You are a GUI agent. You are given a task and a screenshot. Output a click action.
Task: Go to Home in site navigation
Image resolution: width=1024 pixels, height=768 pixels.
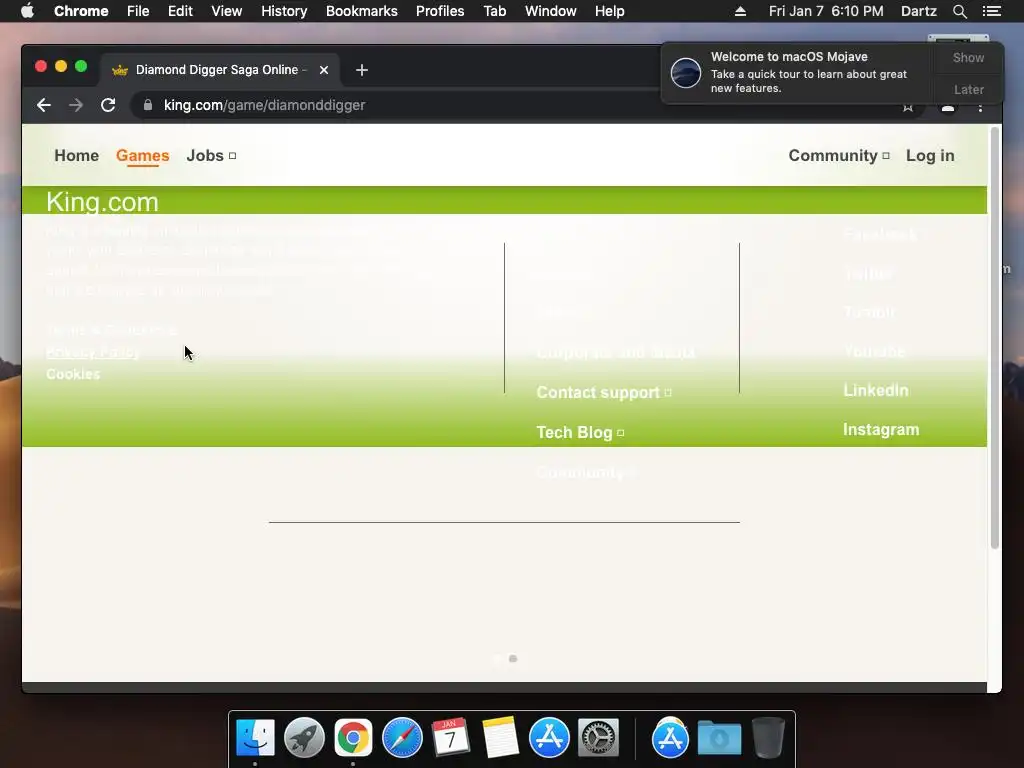pyautogui.click(x=76, y=155)
